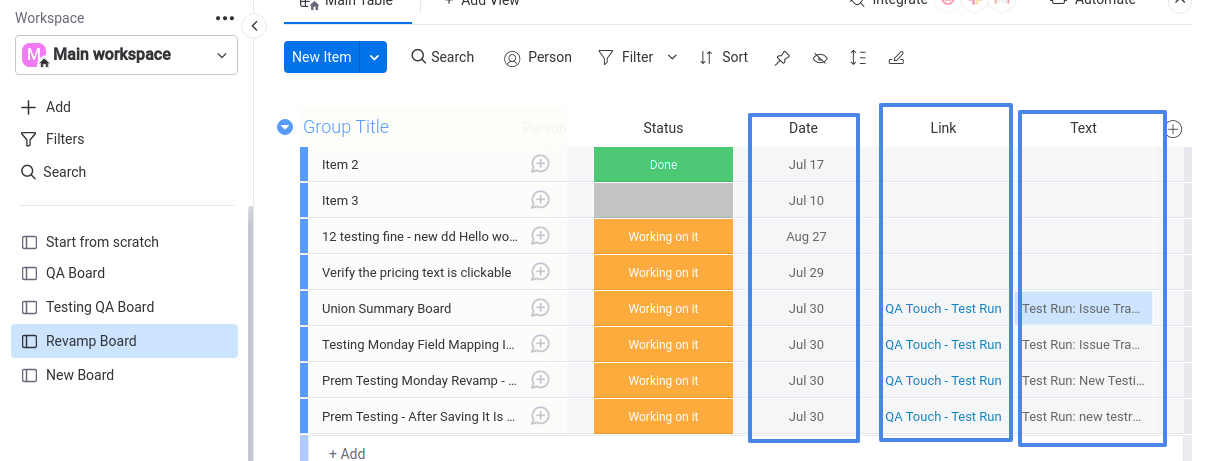1217x461 pixels.
Task: Click the conditional coloring brush icon
Action: (897, 58)
